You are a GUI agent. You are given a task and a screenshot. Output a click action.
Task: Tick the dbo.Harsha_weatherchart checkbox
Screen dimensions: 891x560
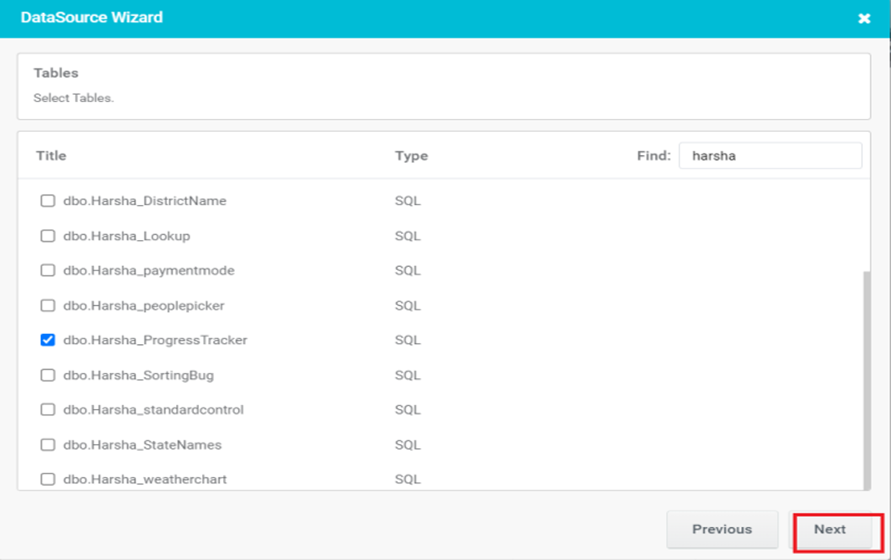click(47, 479)
